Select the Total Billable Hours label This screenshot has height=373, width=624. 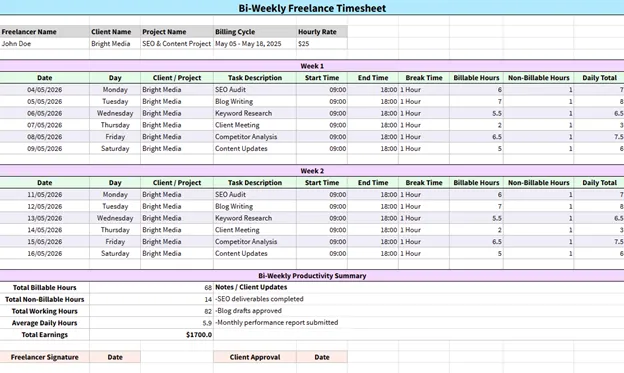click(x=45, y=287)
